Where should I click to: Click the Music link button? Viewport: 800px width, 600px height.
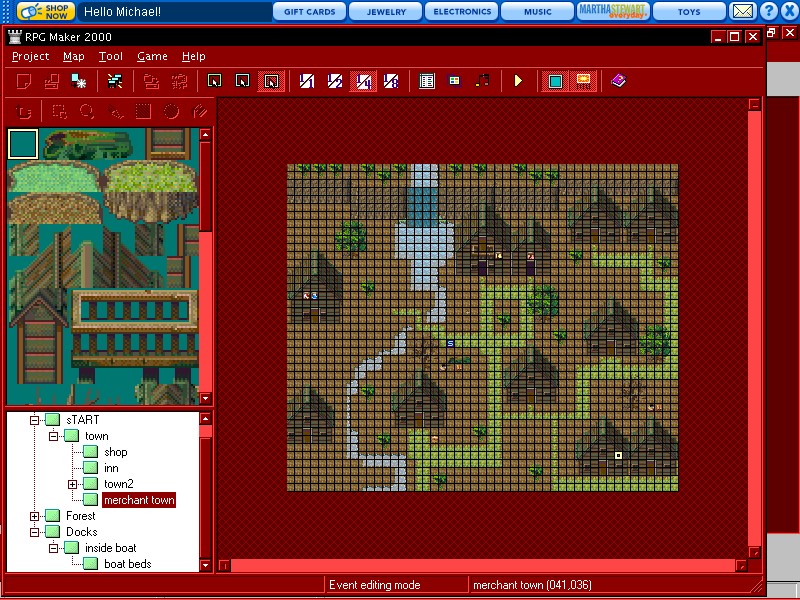538,11
